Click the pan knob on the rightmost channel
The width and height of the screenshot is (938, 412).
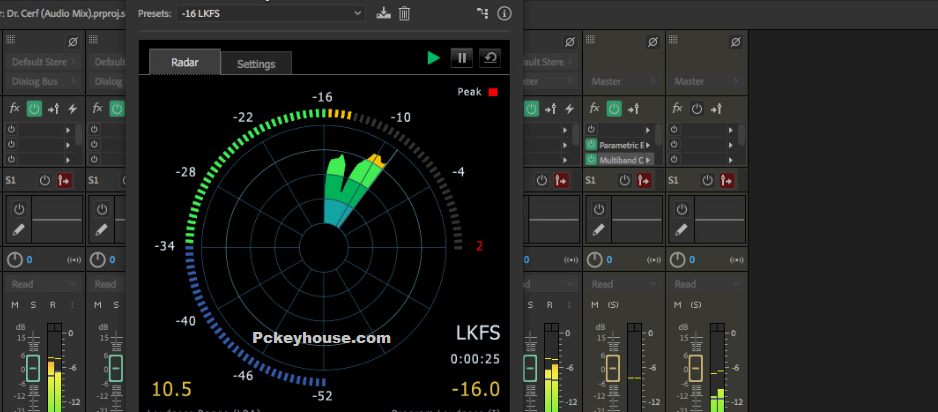tap(677, 260)
